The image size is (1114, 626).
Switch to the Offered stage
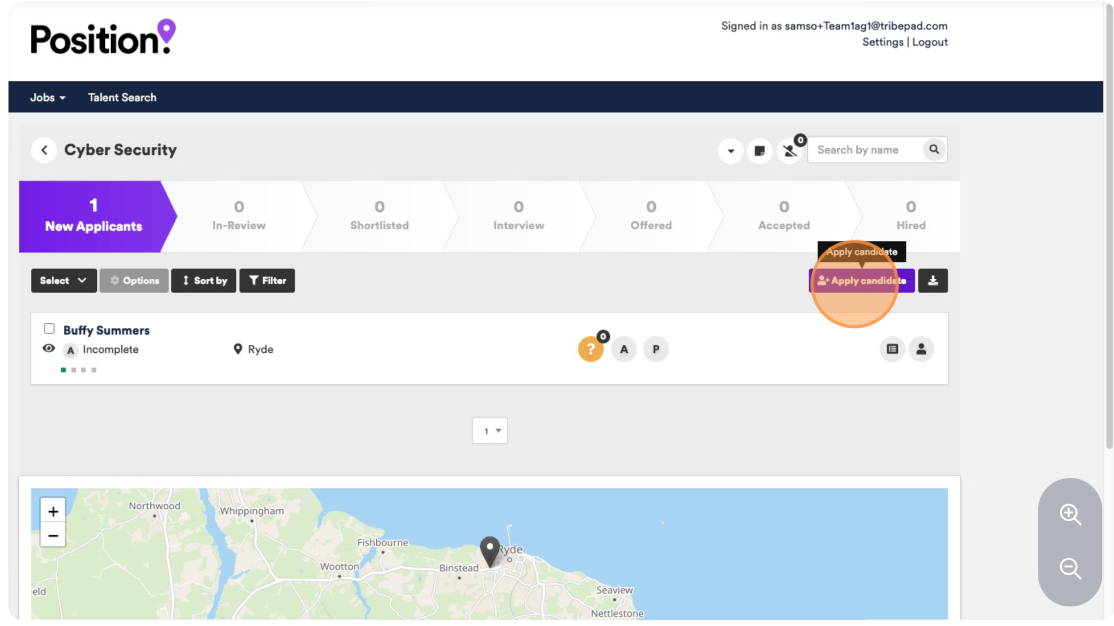[x=651, y=217]
